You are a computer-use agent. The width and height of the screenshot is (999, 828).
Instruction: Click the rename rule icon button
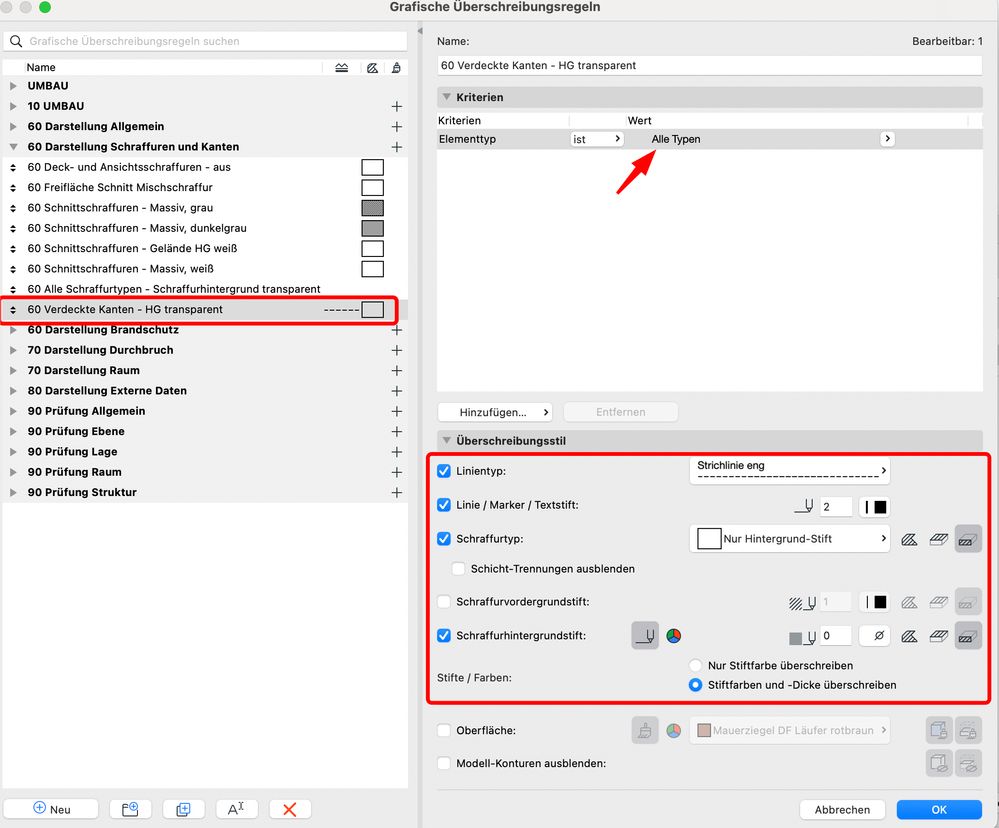point(236,809)
